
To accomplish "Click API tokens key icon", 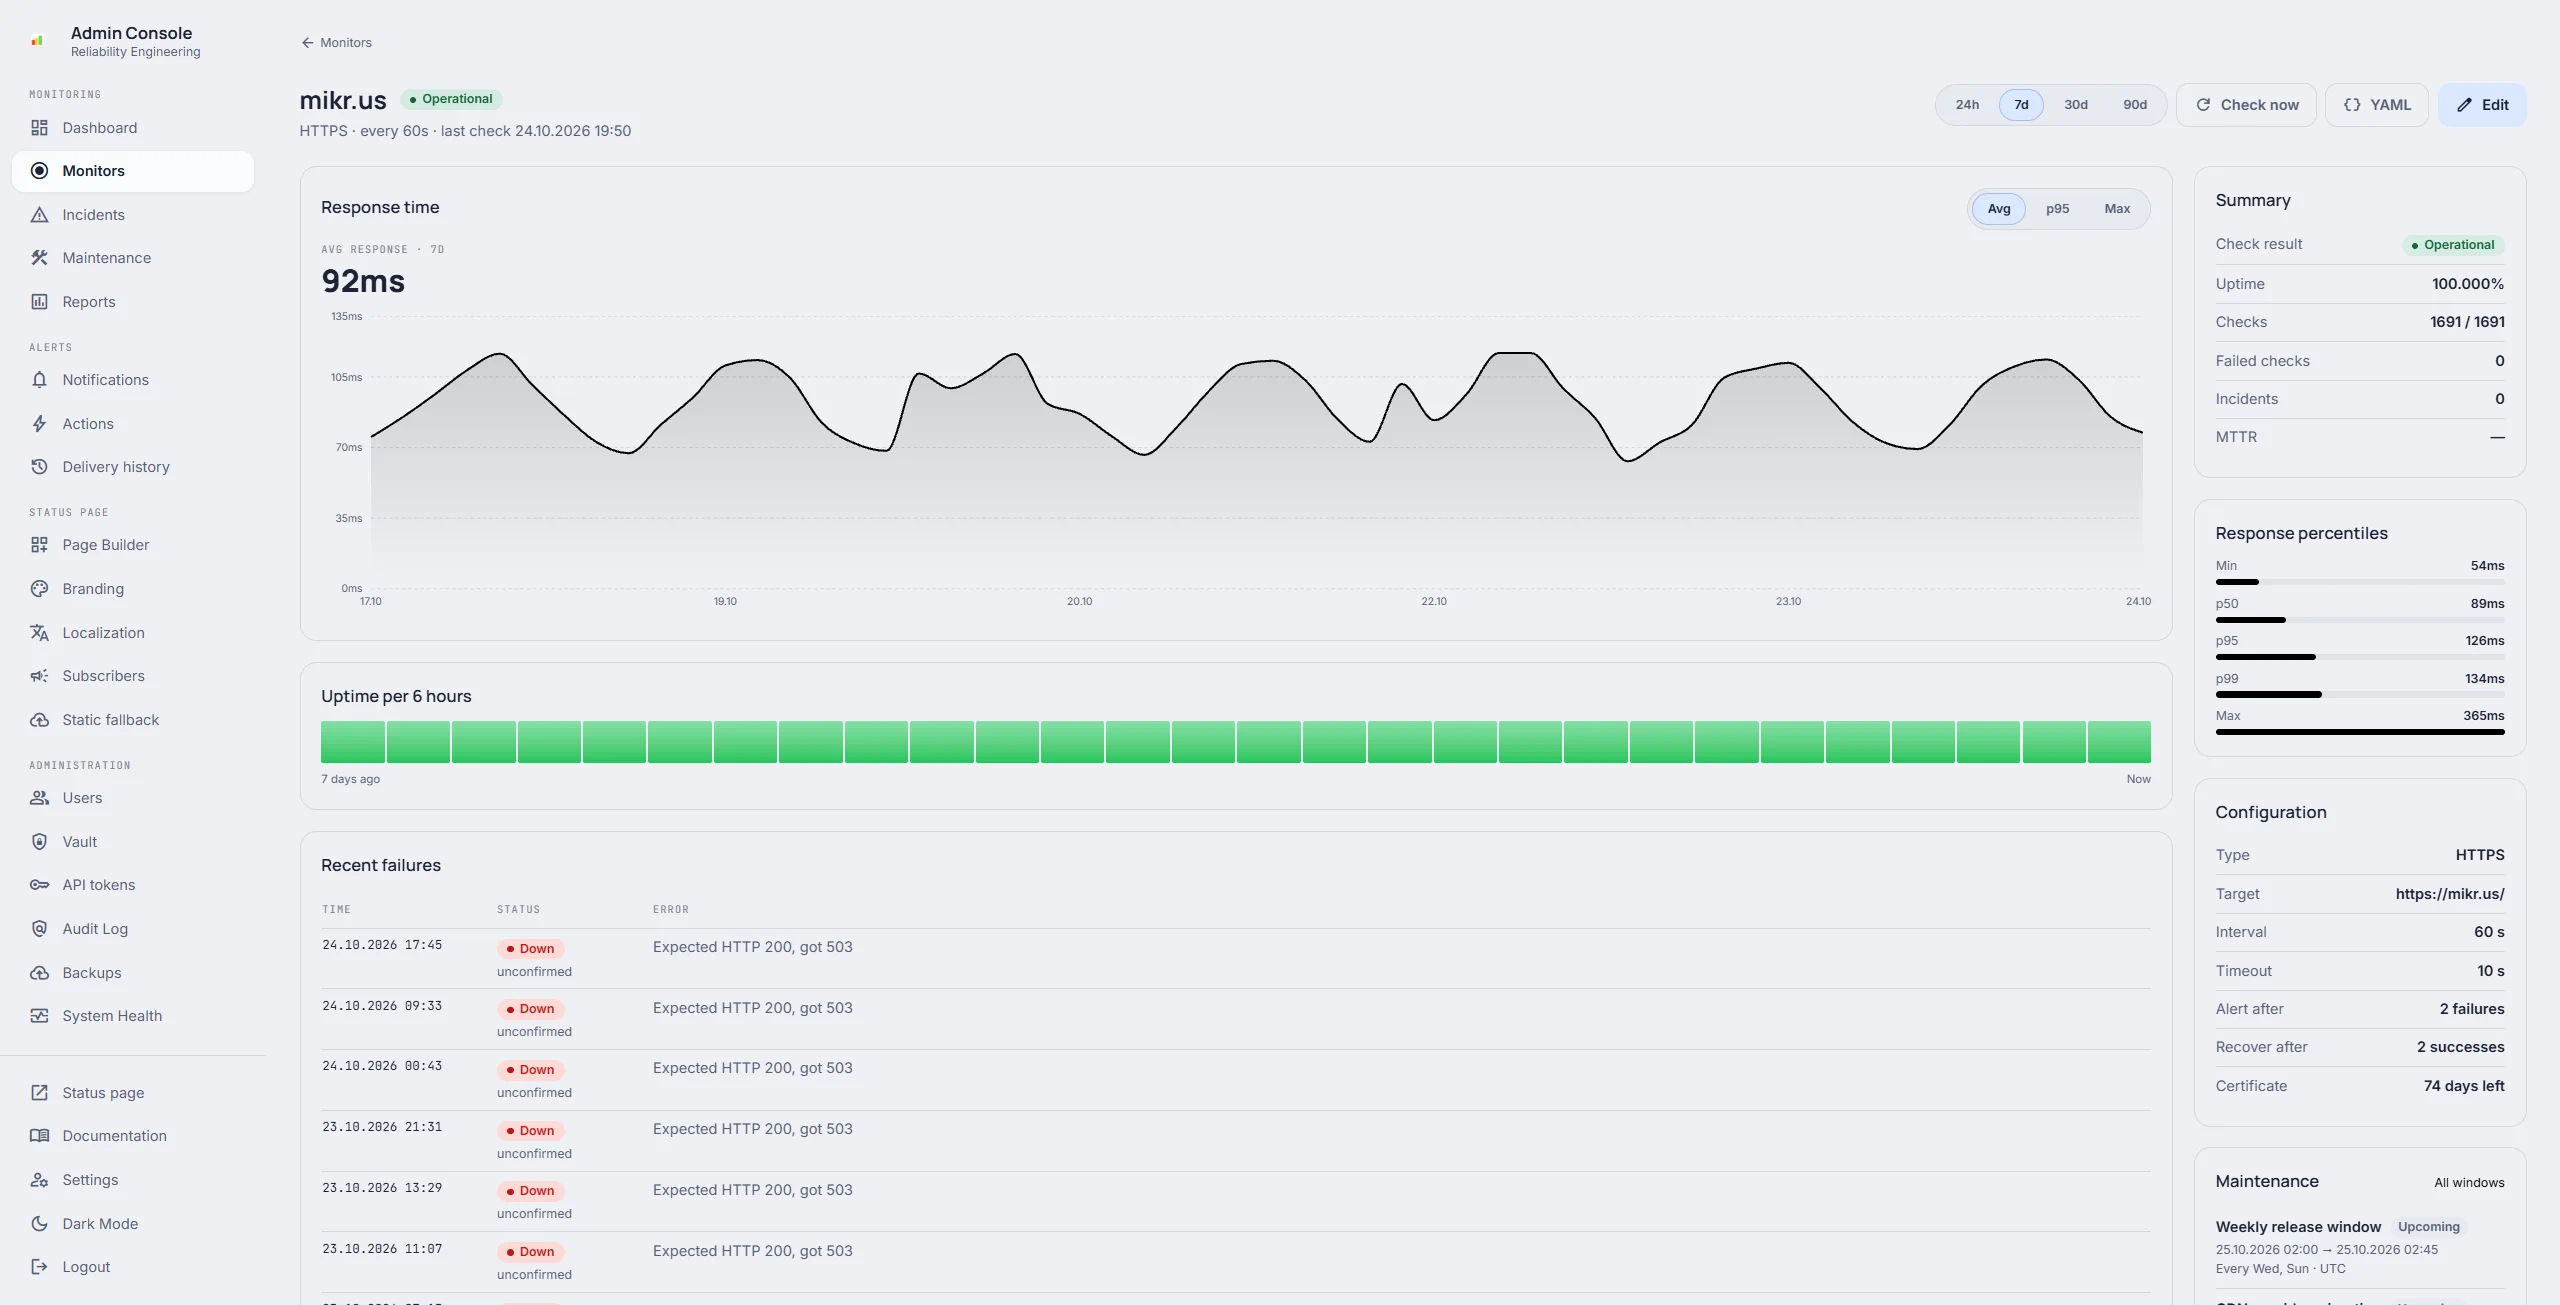I will click(x=39, y=885).
